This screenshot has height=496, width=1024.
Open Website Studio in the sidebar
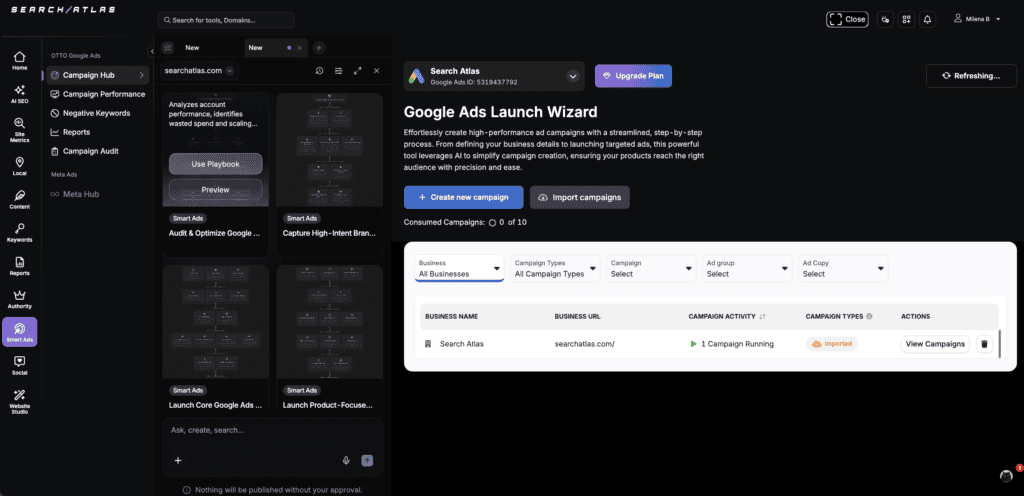(x=20, y=402)
